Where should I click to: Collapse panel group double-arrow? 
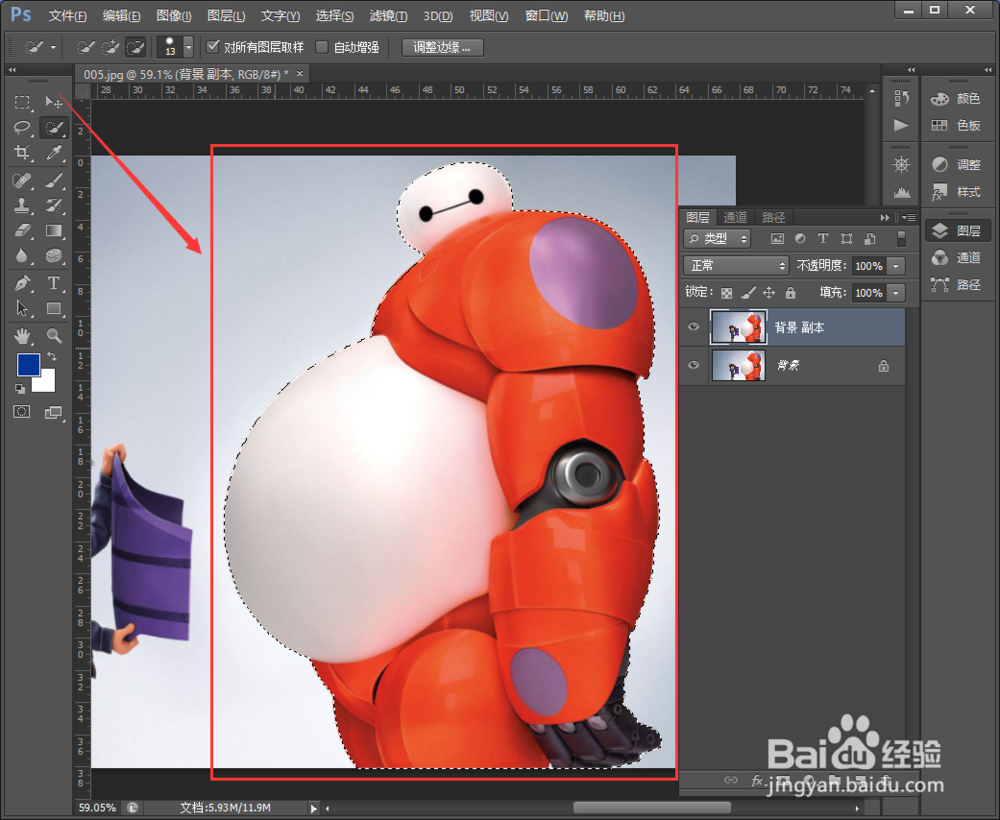click(885, 217)
